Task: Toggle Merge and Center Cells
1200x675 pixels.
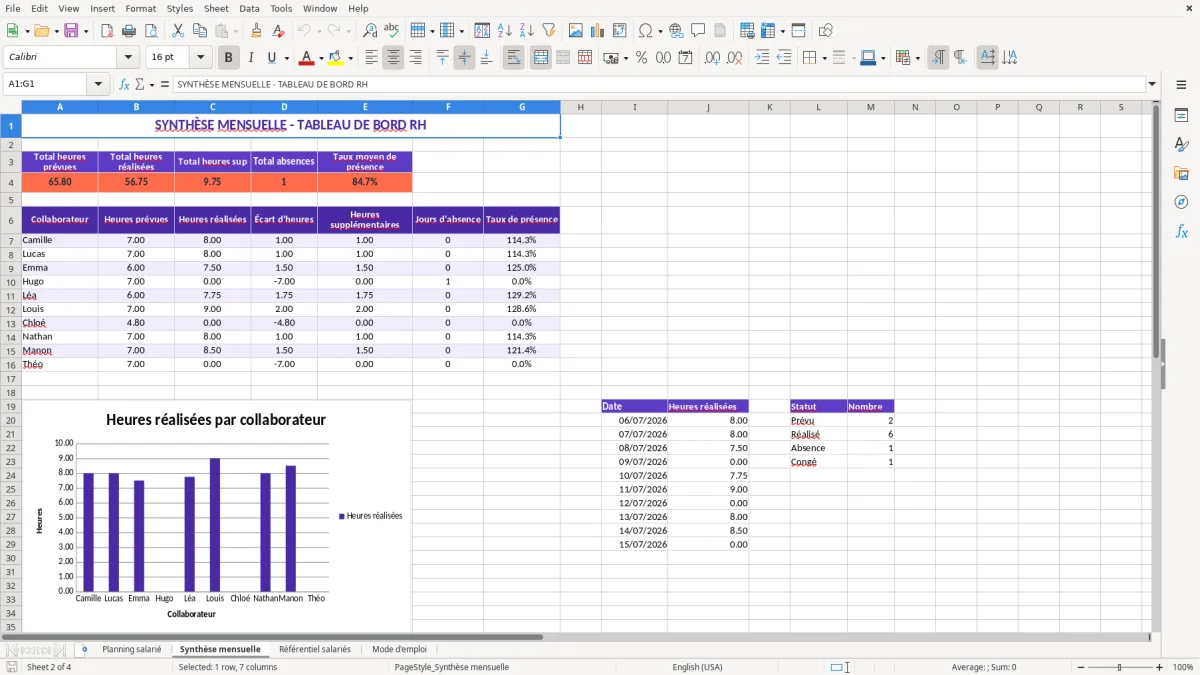Action: pyautogui.click(x=541, y=58)
